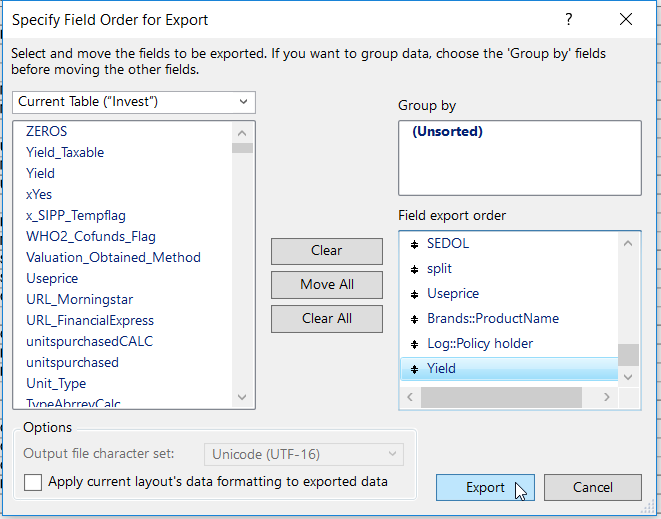This screenshot has width=661, height=519.
Task: Click the Clear All button
Action: point(326,318)
